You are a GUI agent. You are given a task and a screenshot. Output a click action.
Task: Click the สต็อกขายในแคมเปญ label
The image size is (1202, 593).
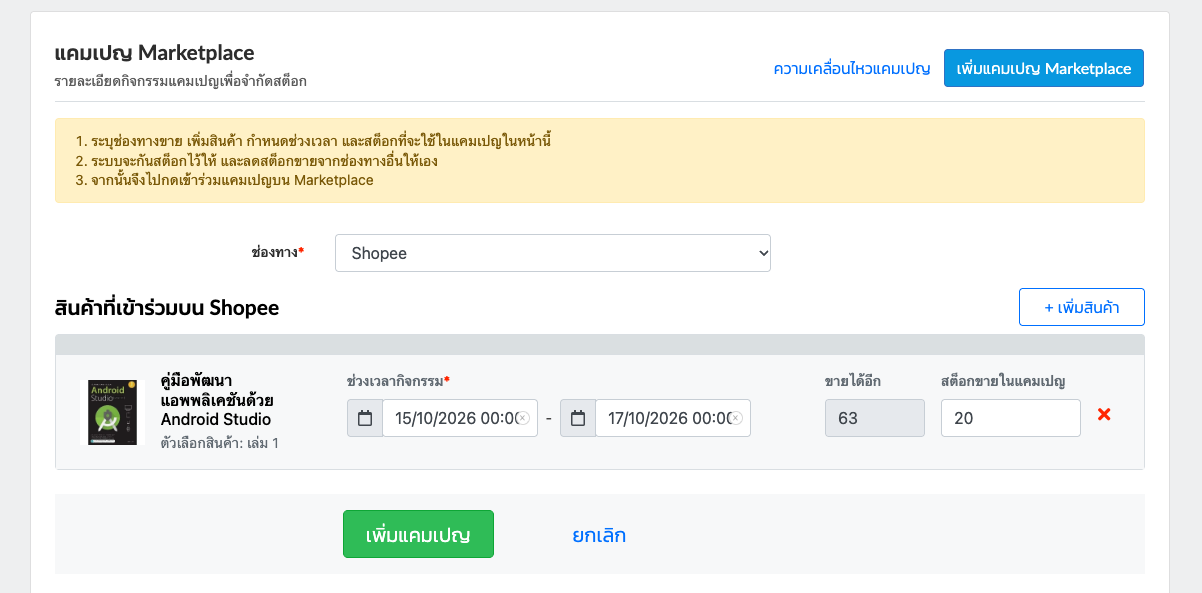[x=1003, y=381]
